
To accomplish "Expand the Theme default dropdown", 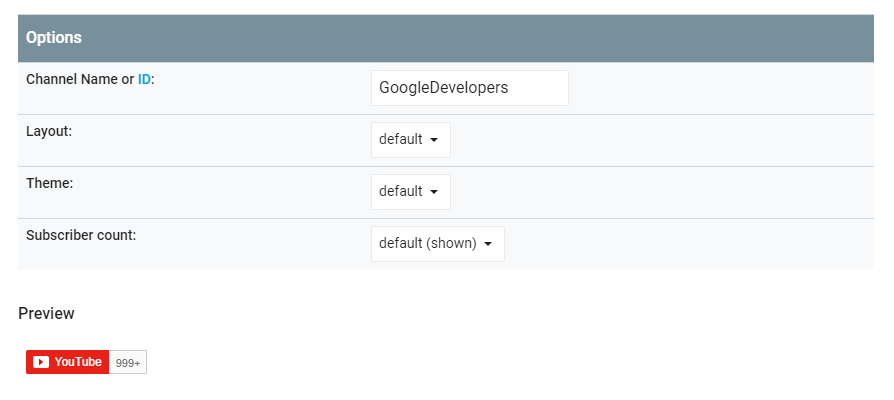I will [410, 192].
